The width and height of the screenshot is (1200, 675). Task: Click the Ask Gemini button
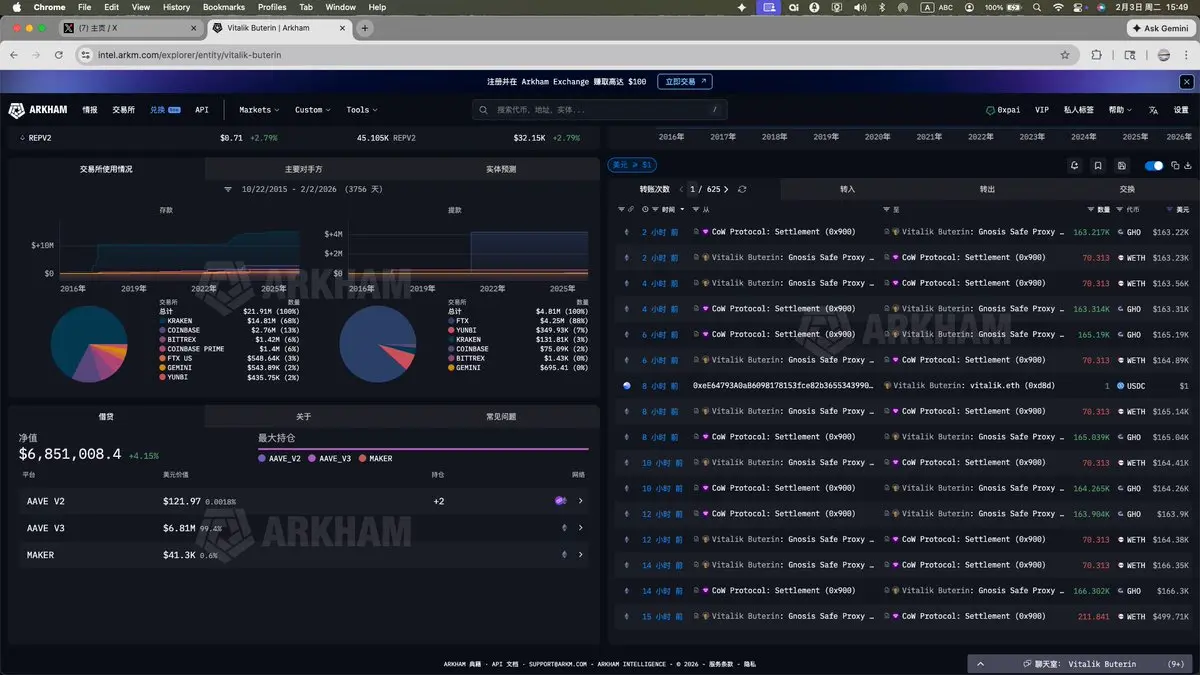1161,28
